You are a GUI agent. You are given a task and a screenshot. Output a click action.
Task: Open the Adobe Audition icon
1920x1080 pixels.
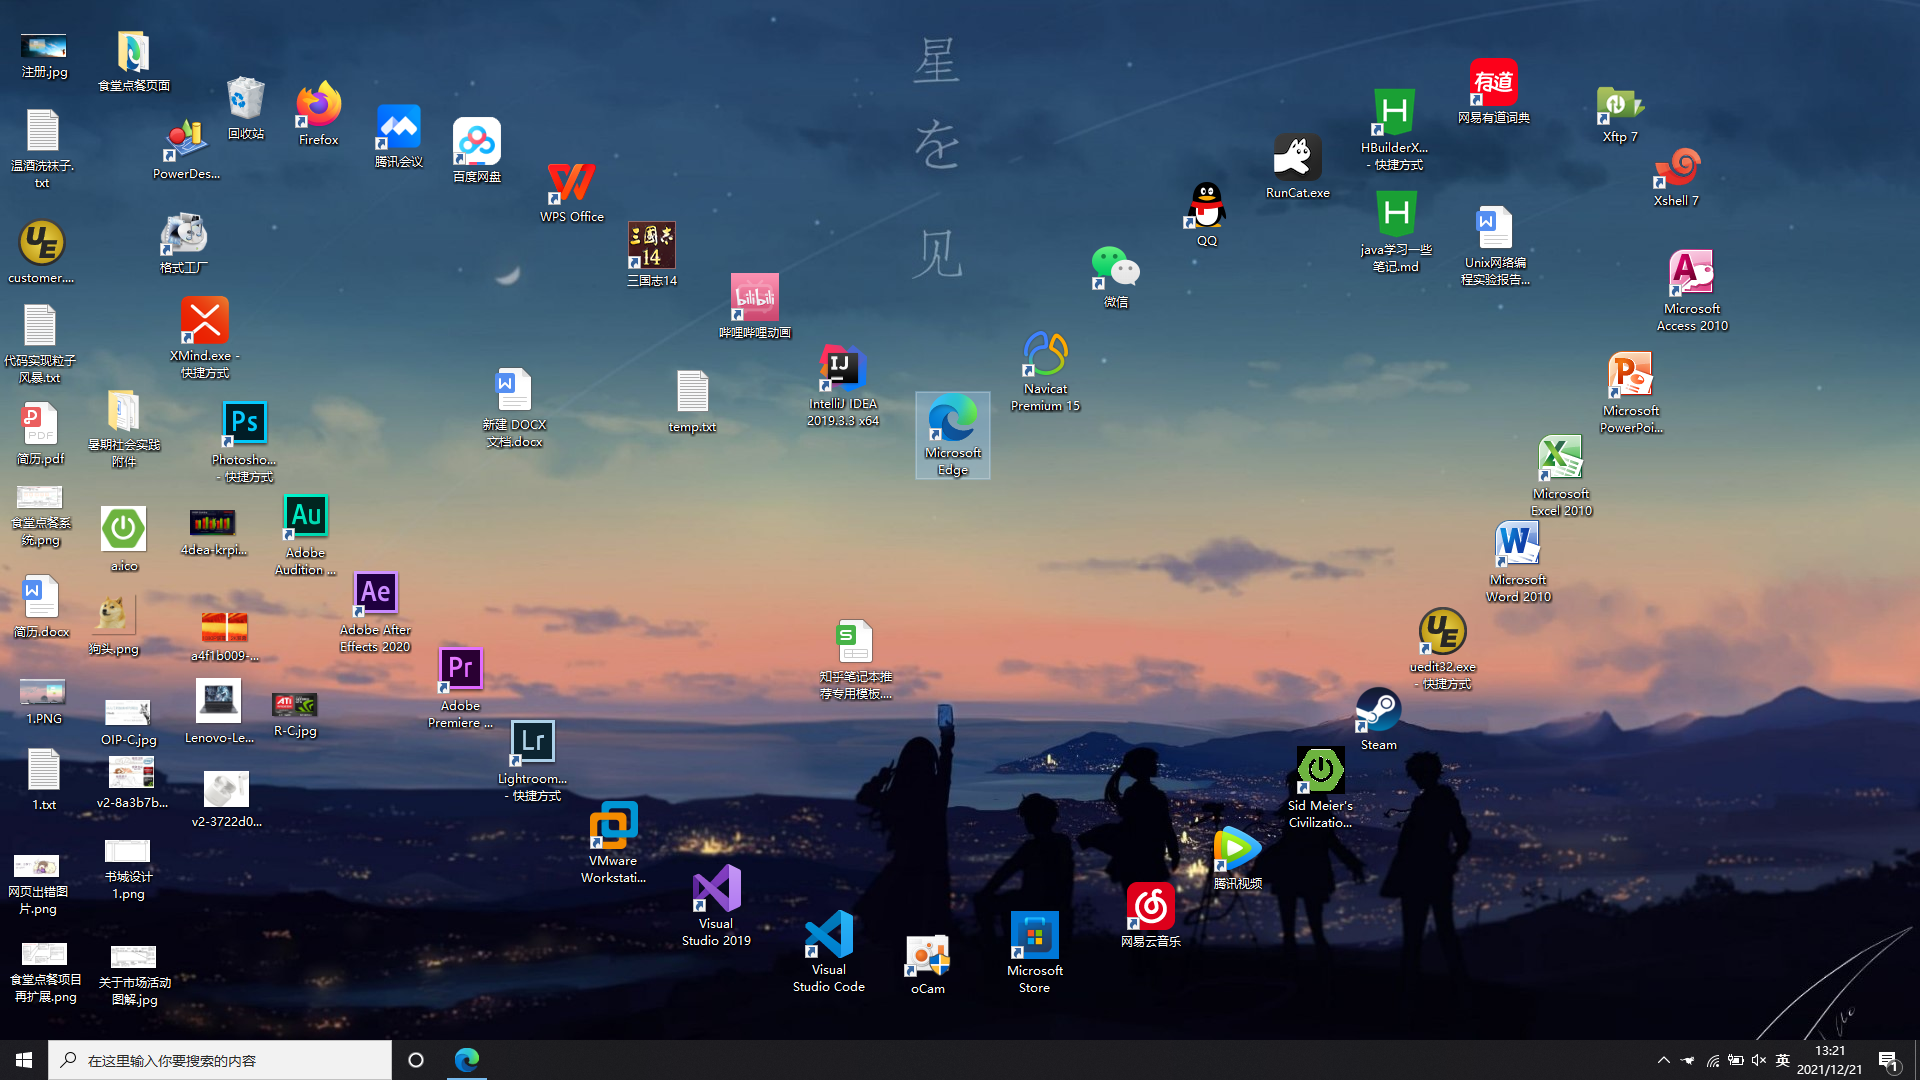[306, 535]
